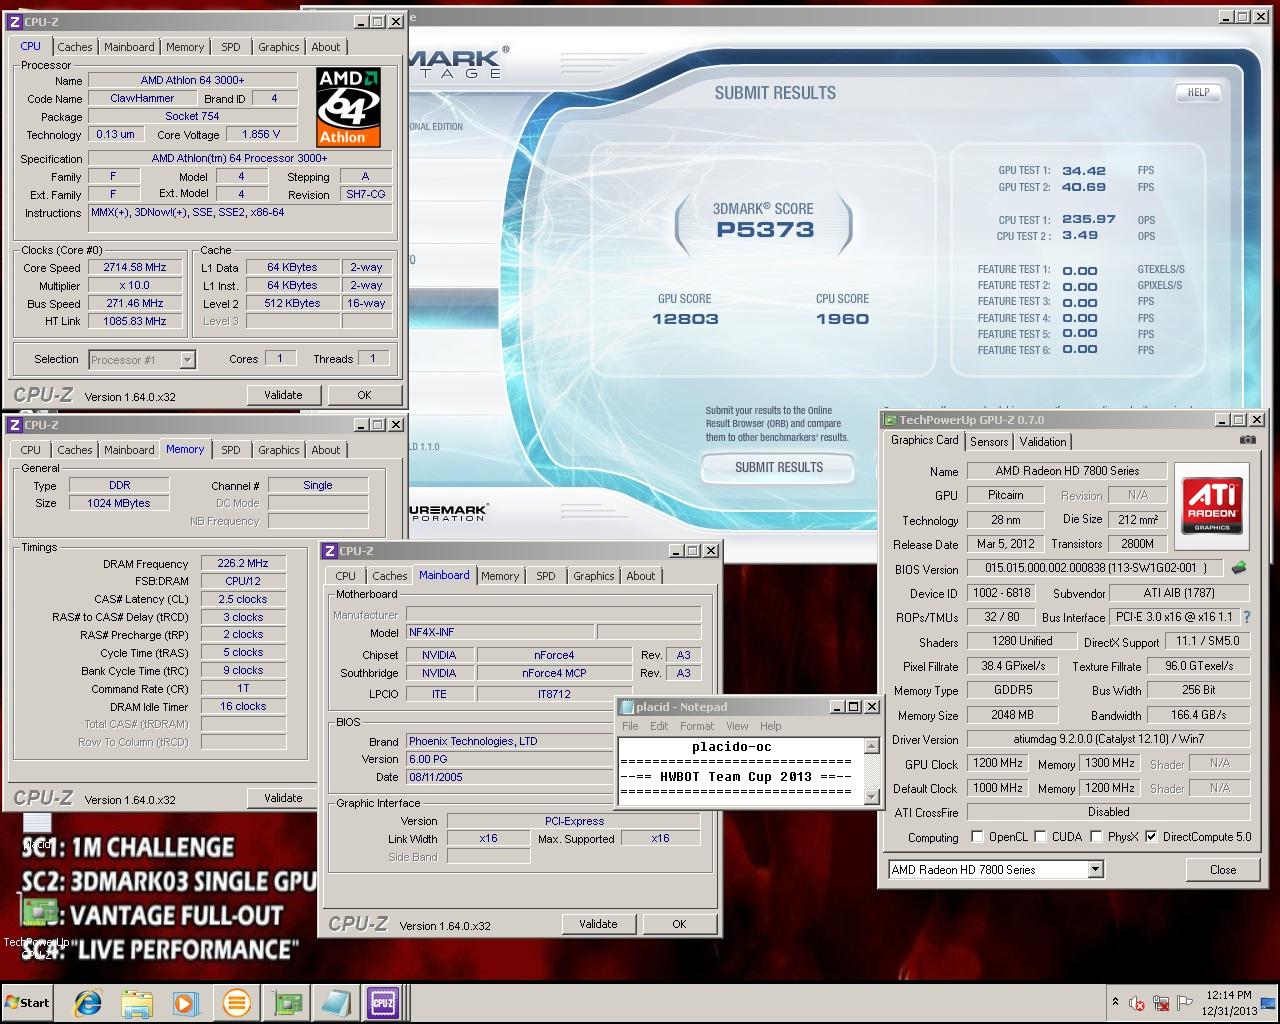This screenshot has width=1280, height=1024.
Task: Toggle the OpenCL checkbox in GPU-Z
Action: 977,837
